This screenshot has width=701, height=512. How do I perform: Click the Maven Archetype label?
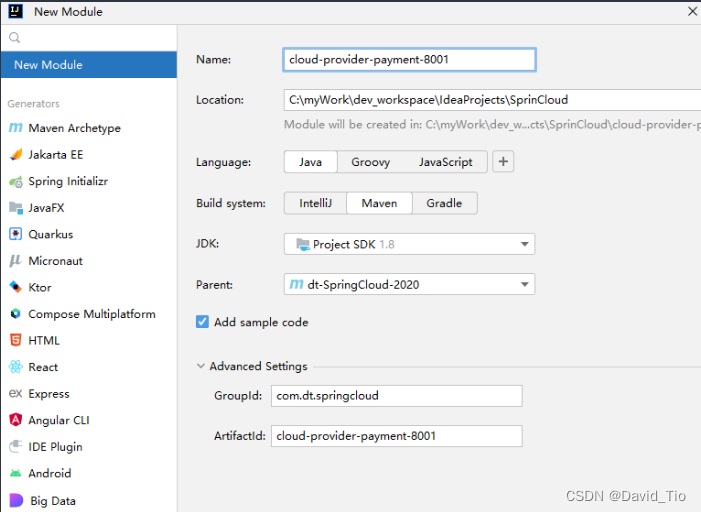(75, 128)
